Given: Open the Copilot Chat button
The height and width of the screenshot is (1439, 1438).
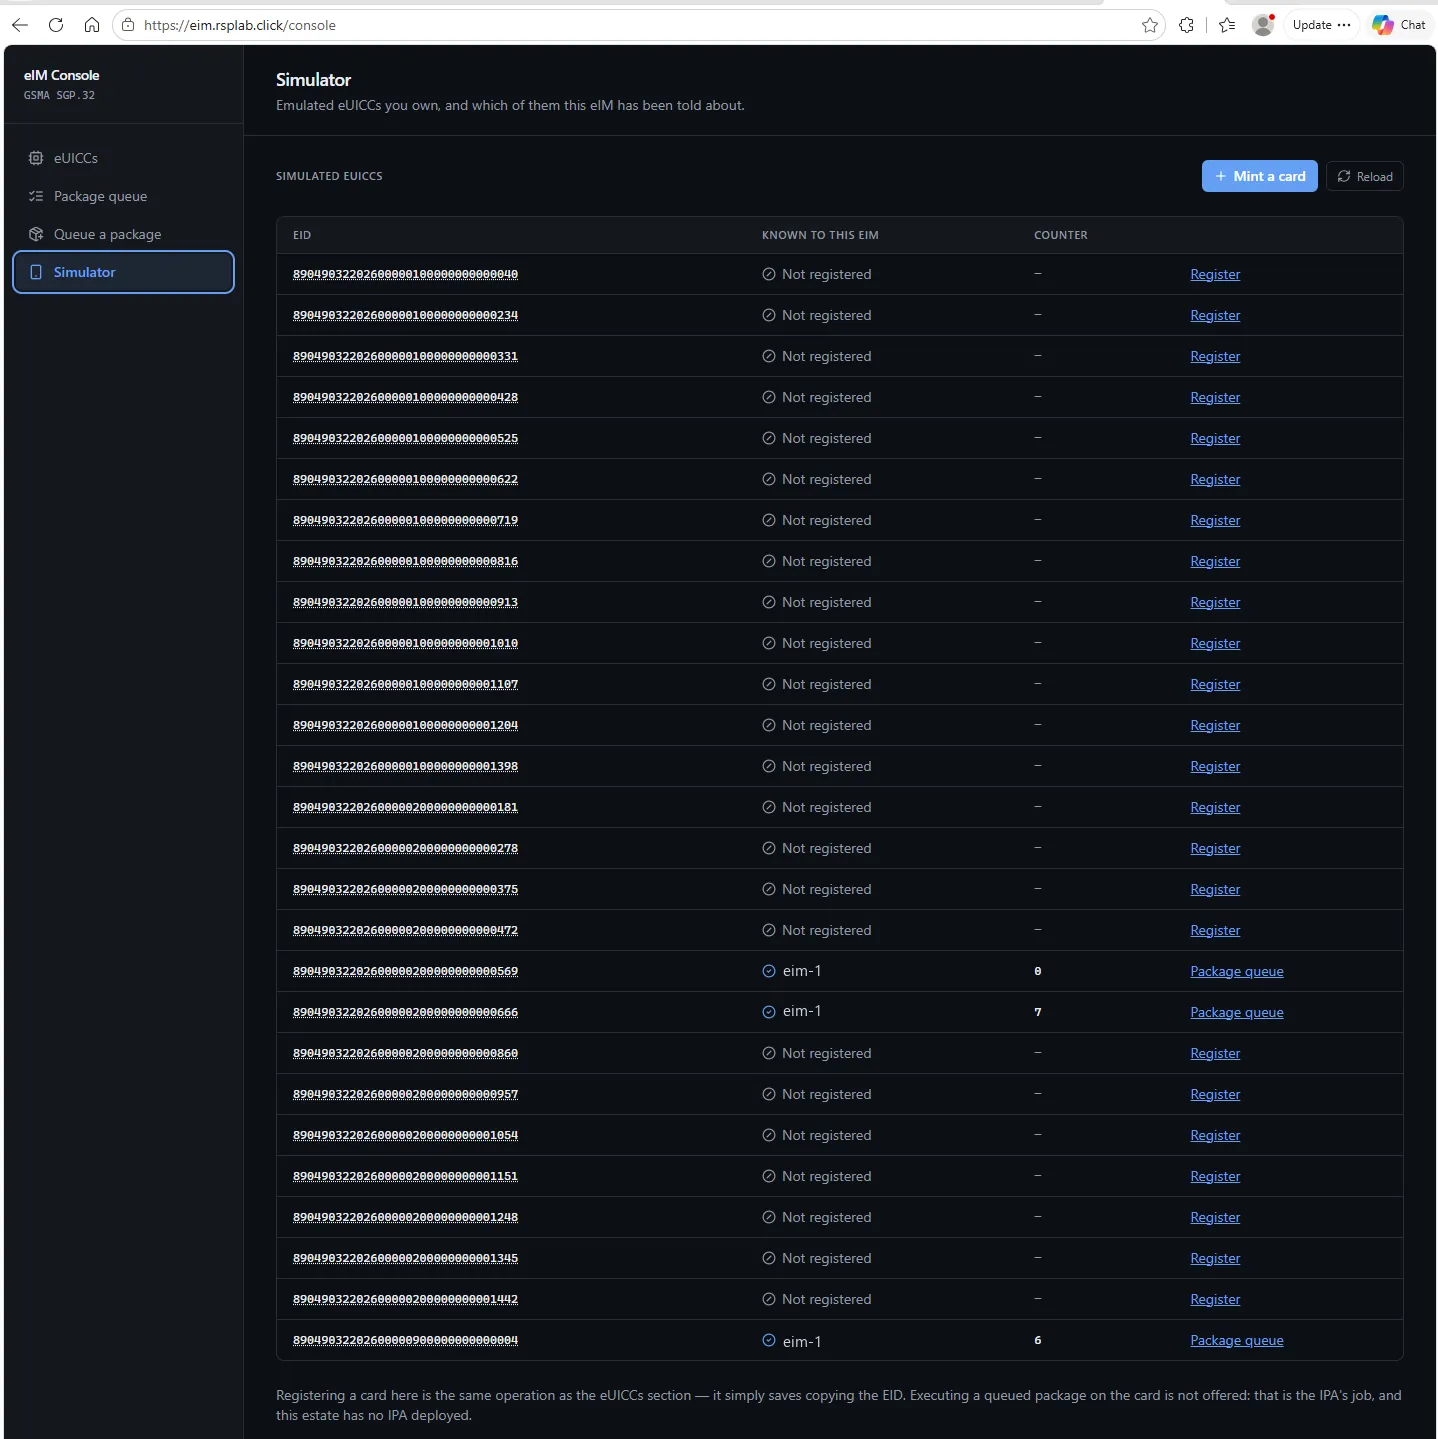Looking at the screenshot, I should click(1399, 25).
